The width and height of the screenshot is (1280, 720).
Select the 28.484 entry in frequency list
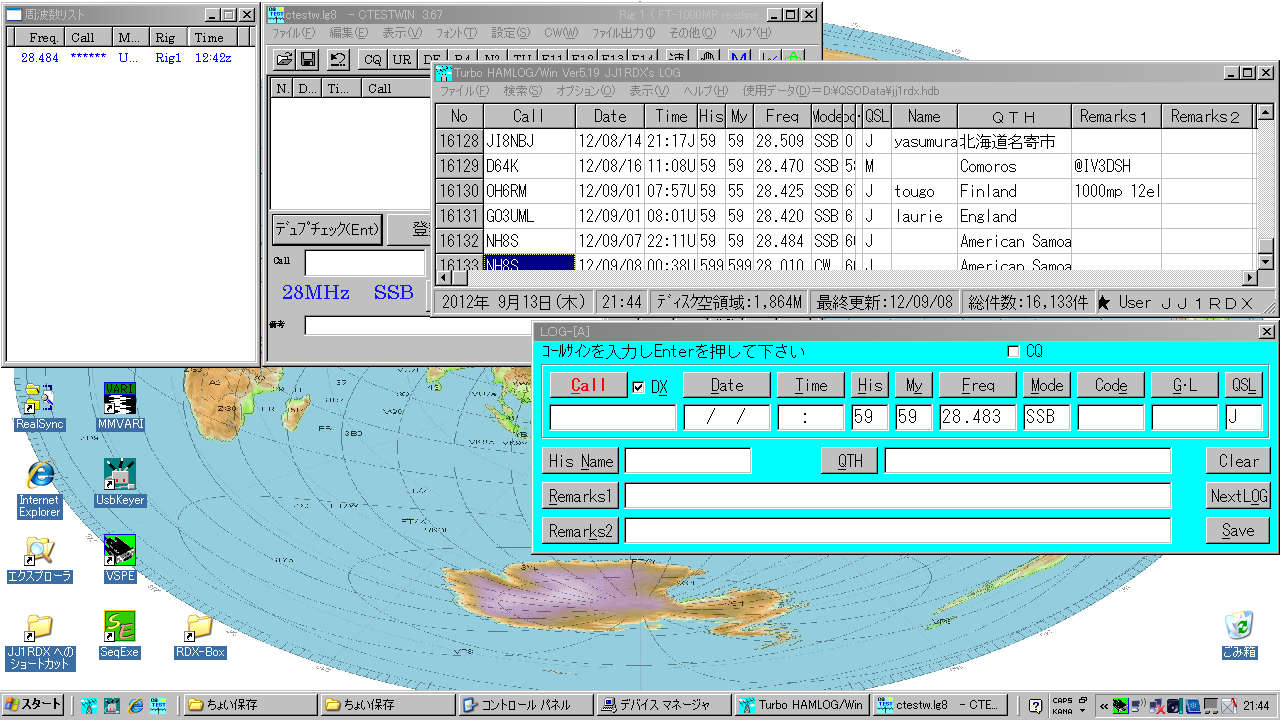click(x=40, y=58)
